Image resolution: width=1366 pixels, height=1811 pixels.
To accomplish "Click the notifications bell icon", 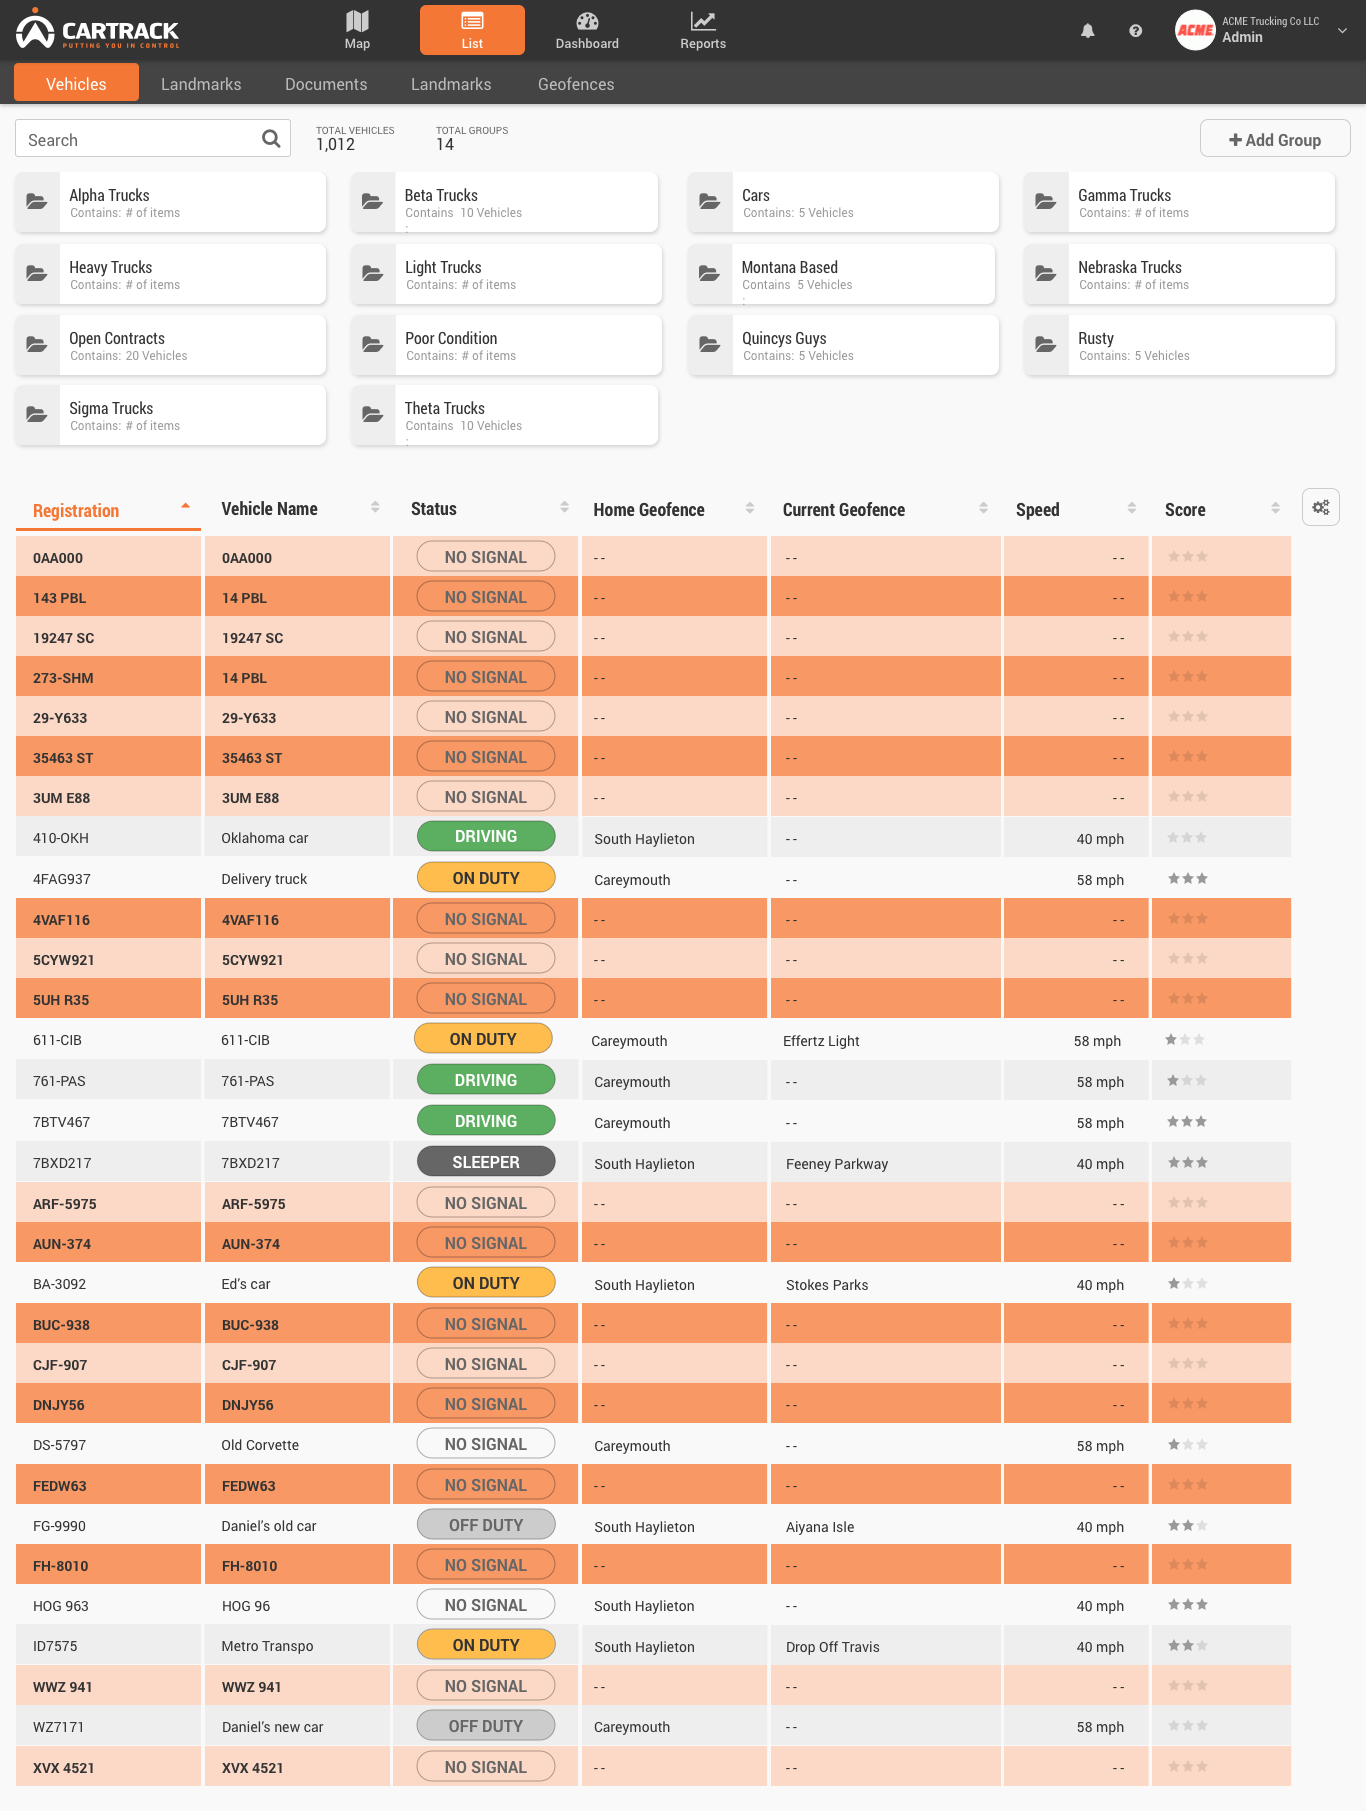I will coord(1088,31).
